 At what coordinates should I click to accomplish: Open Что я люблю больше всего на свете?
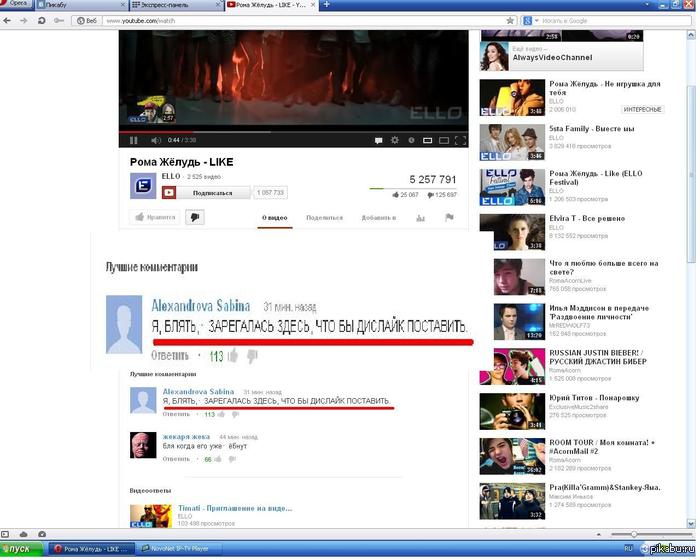click(x=604, y=267)
